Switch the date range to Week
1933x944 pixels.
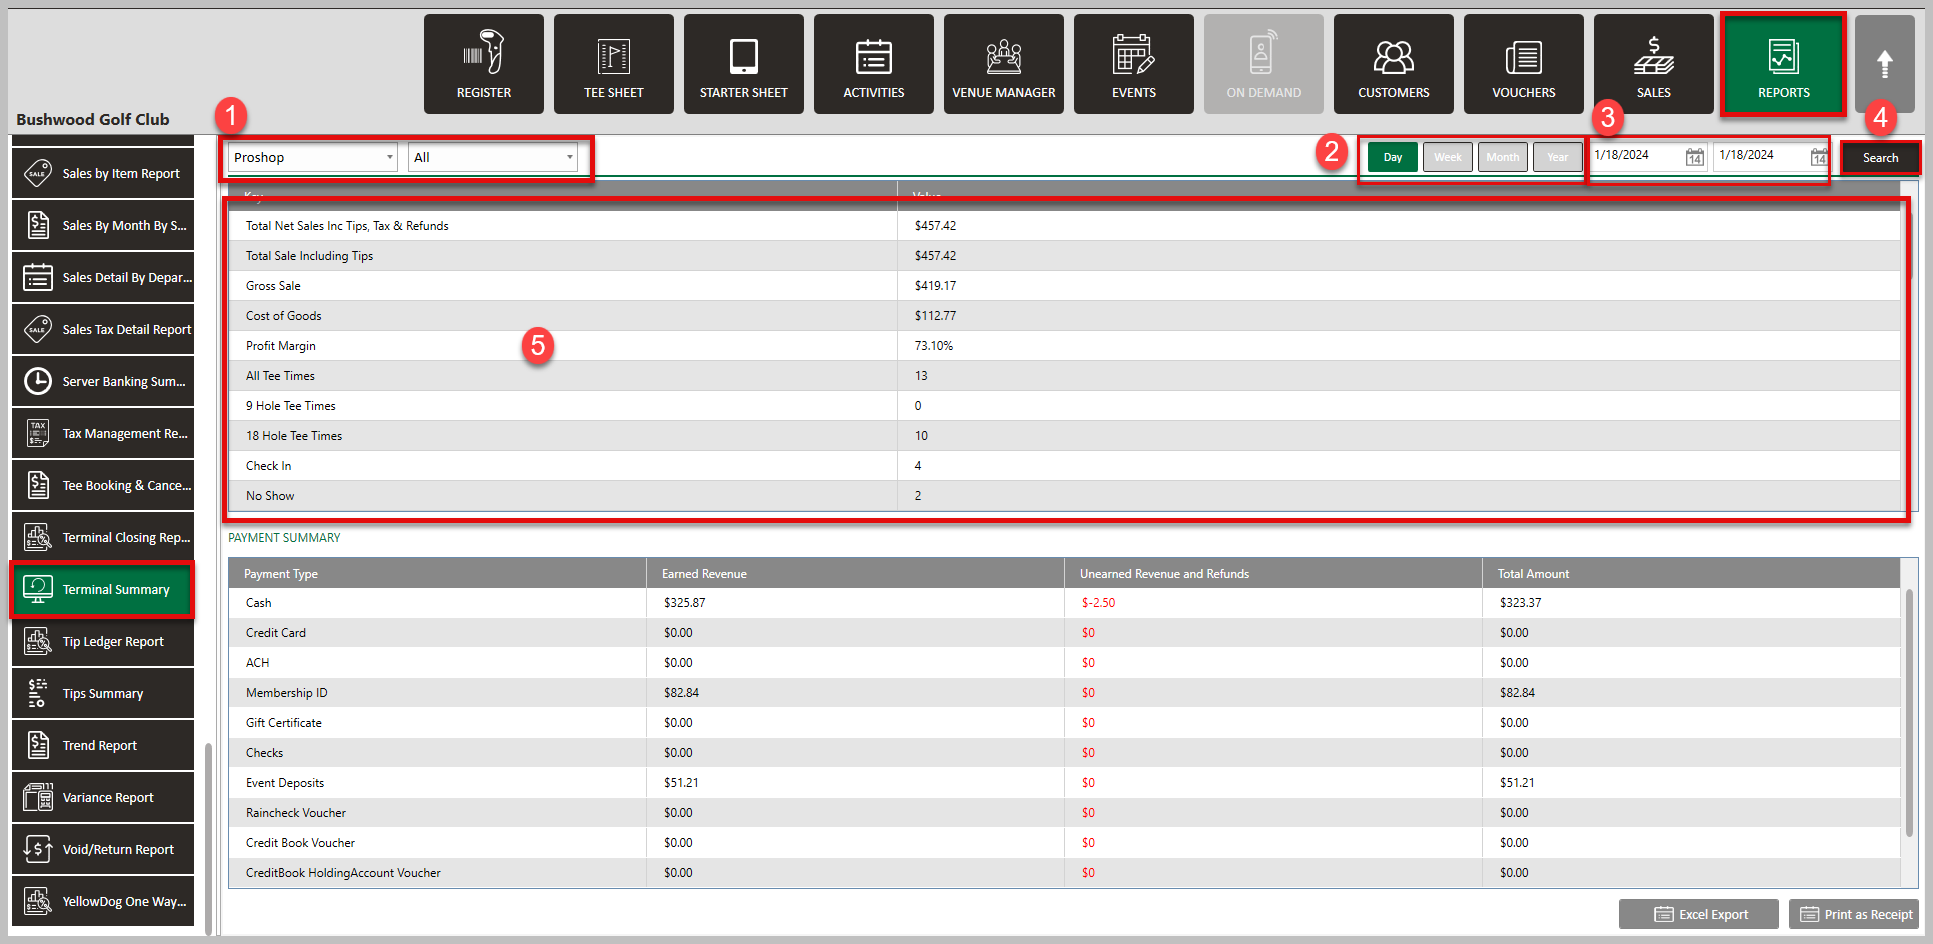click(1447, 157)
